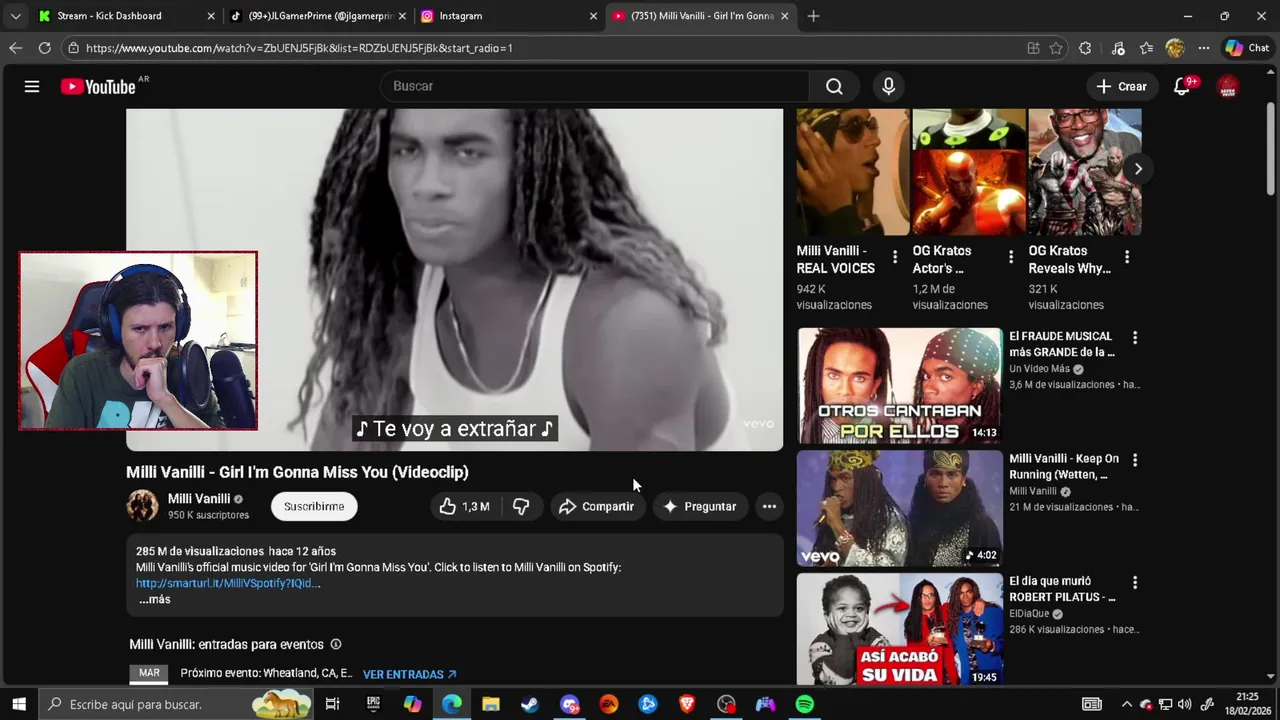Open options for El FRAUDE MUSICAL video
The height and width of the screenshot is (720, 1280).
[1135, 338]
